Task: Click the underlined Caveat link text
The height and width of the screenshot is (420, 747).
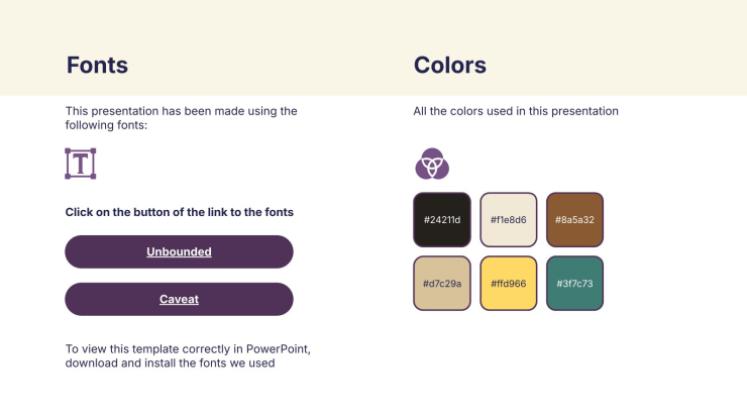Action: pos(179,300)
